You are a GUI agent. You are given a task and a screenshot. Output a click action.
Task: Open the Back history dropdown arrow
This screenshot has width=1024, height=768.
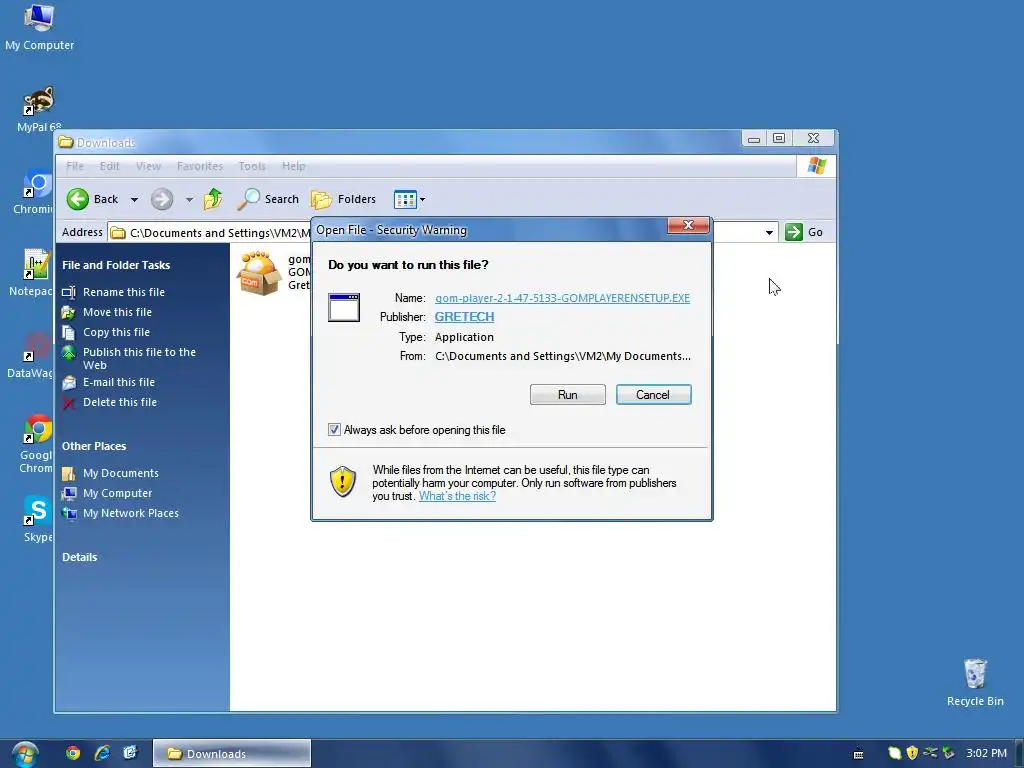[134, 199]
